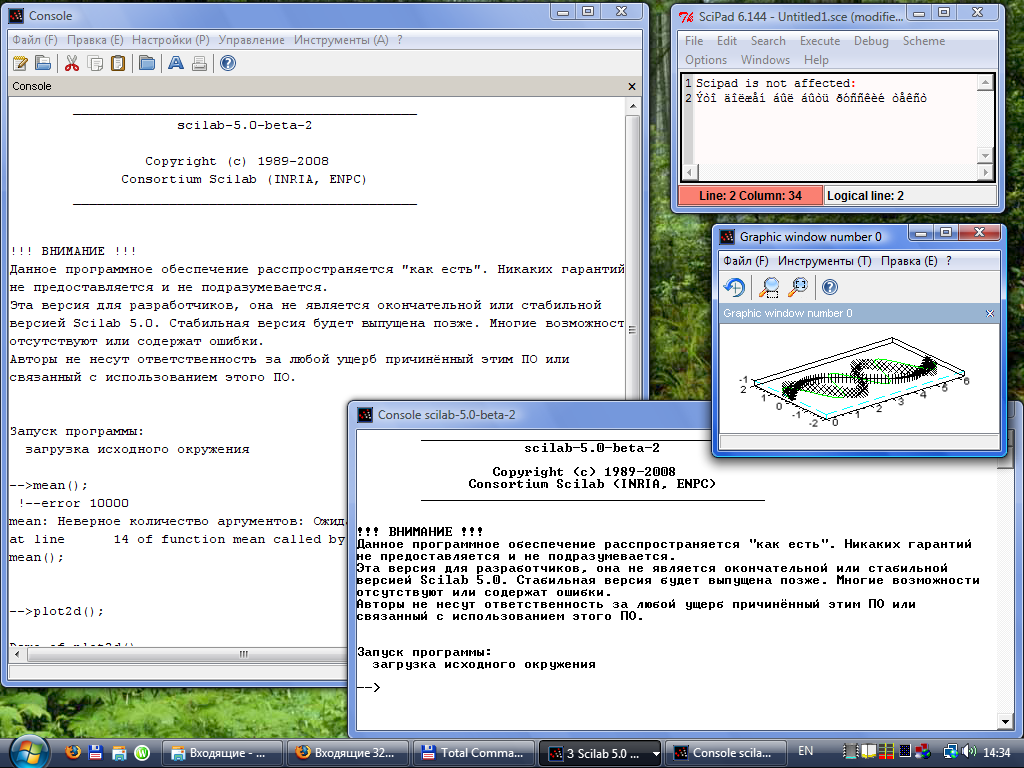Open SciPad File menu
This screenshot has width=1024, height=768.
click(x=694, y=40)
